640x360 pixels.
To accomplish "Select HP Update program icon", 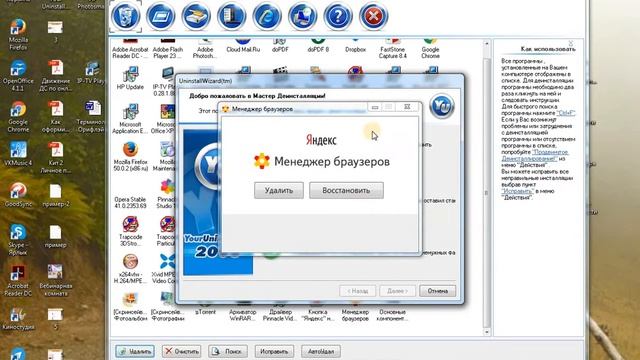I will coord(130,78).
